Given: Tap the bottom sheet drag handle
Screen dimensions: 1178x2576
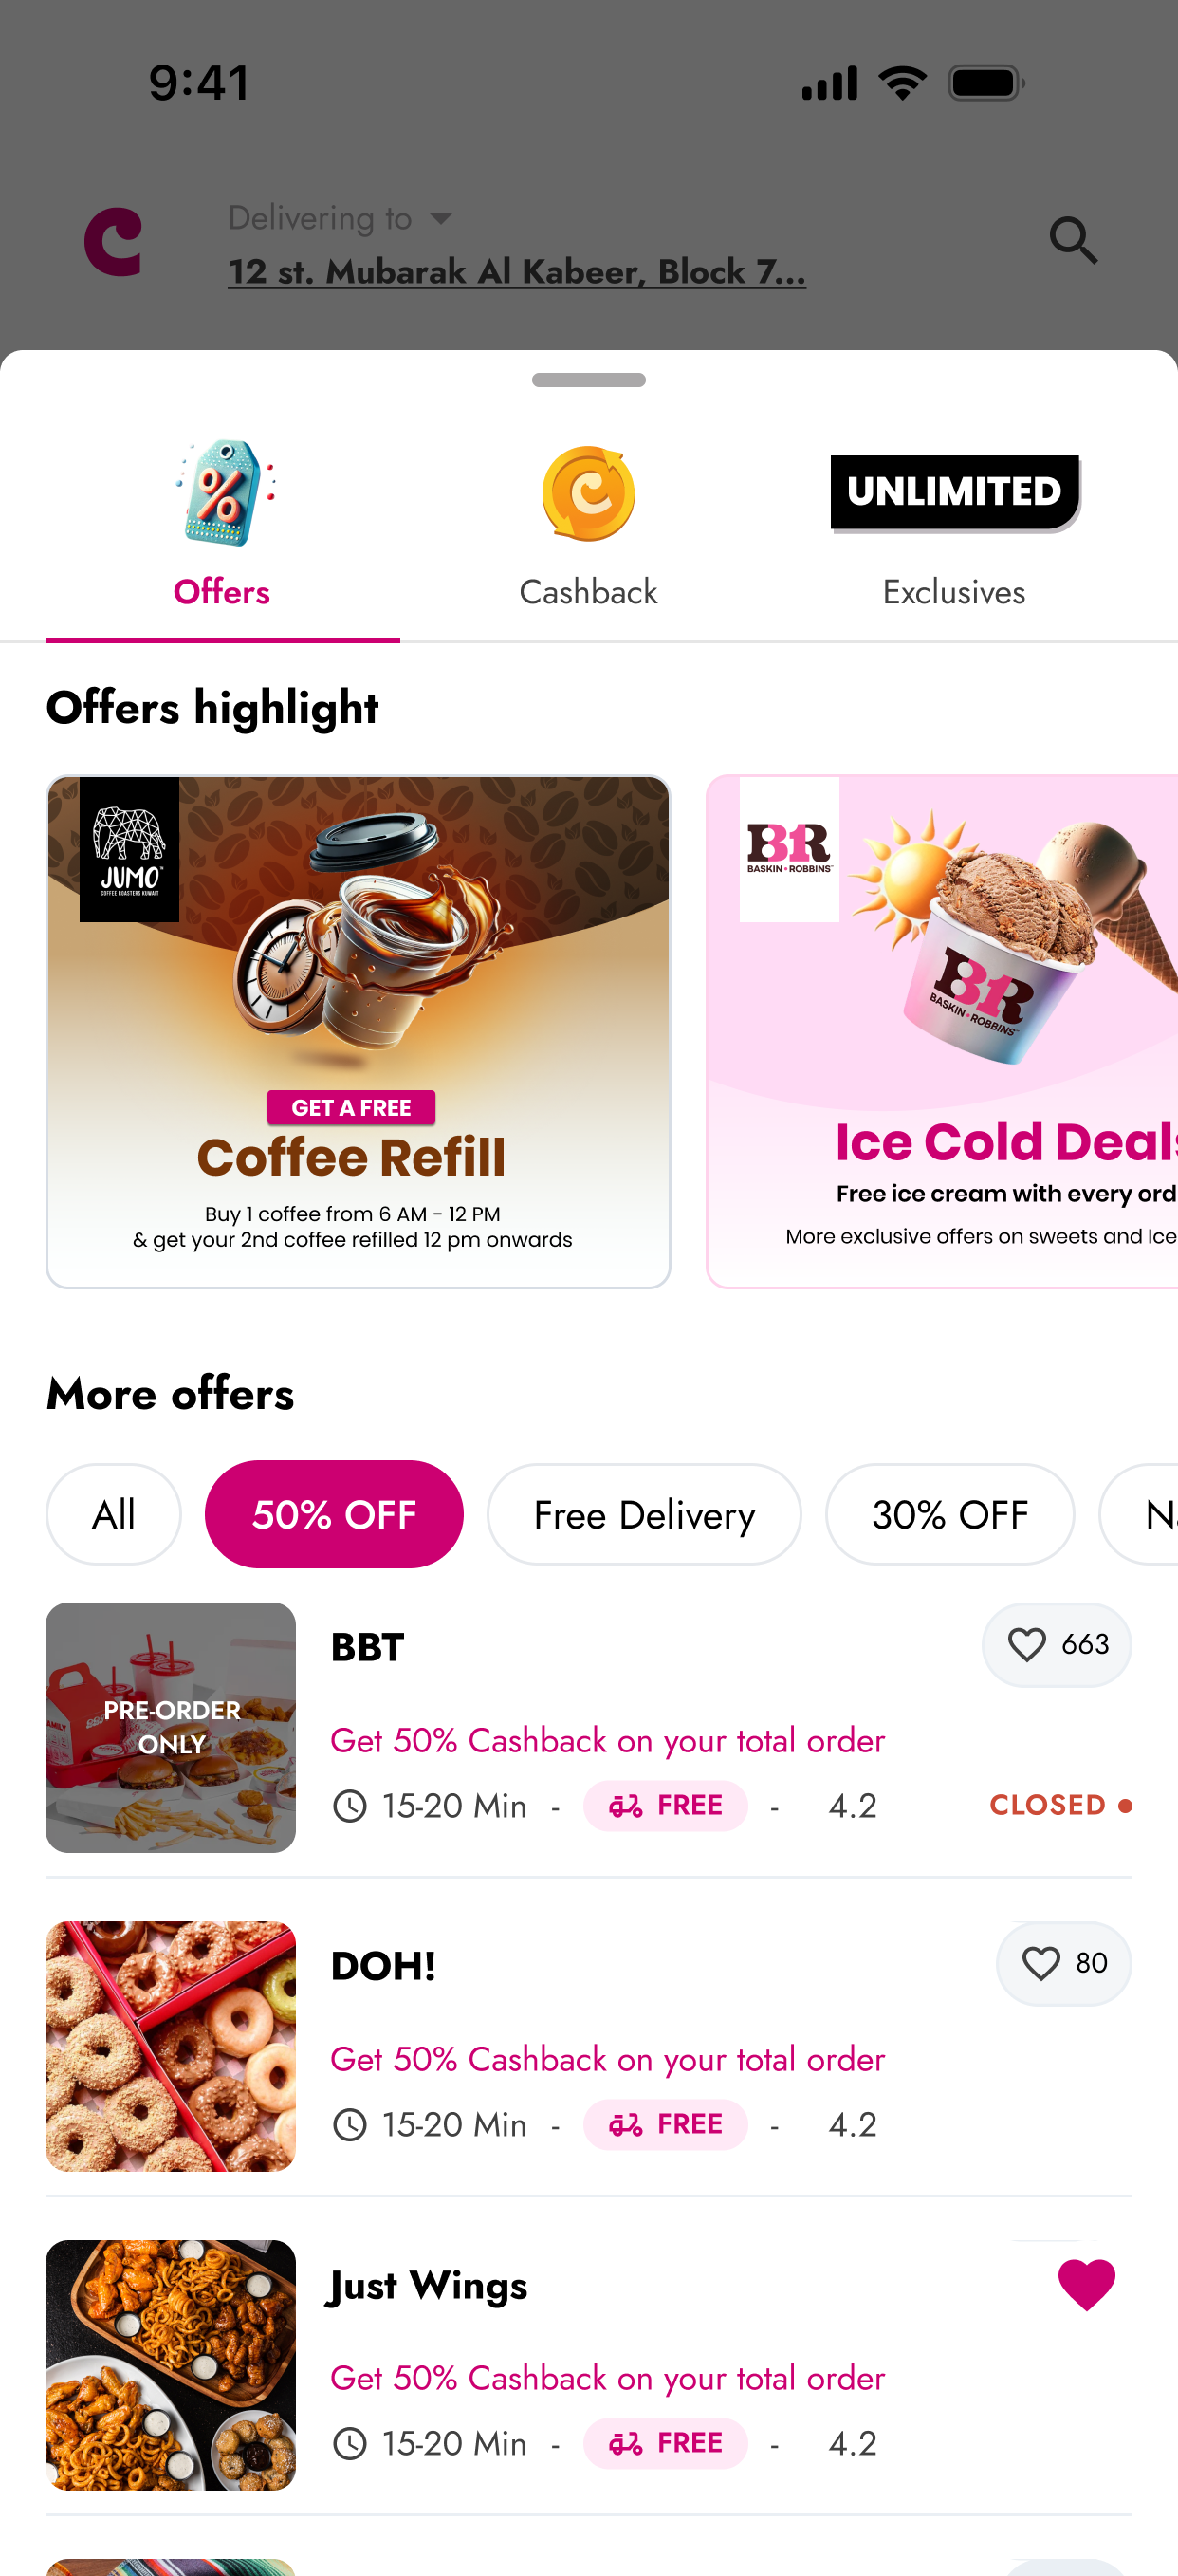Looking at the screenshot, I should pos(589,380).
